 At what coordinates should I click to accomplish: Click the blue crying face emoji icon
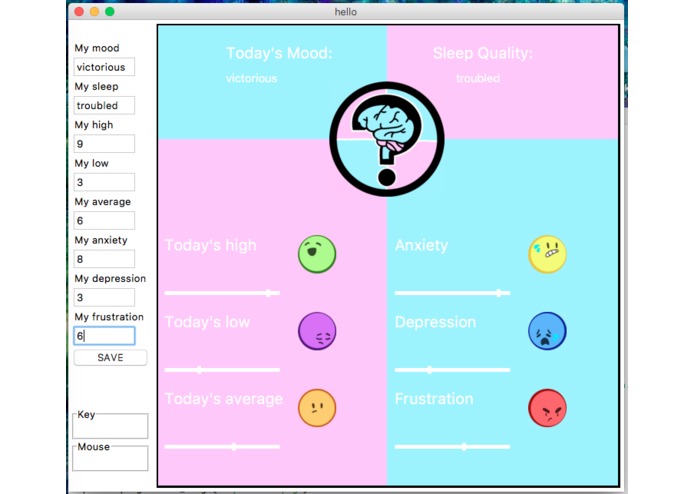pos(547,331)
